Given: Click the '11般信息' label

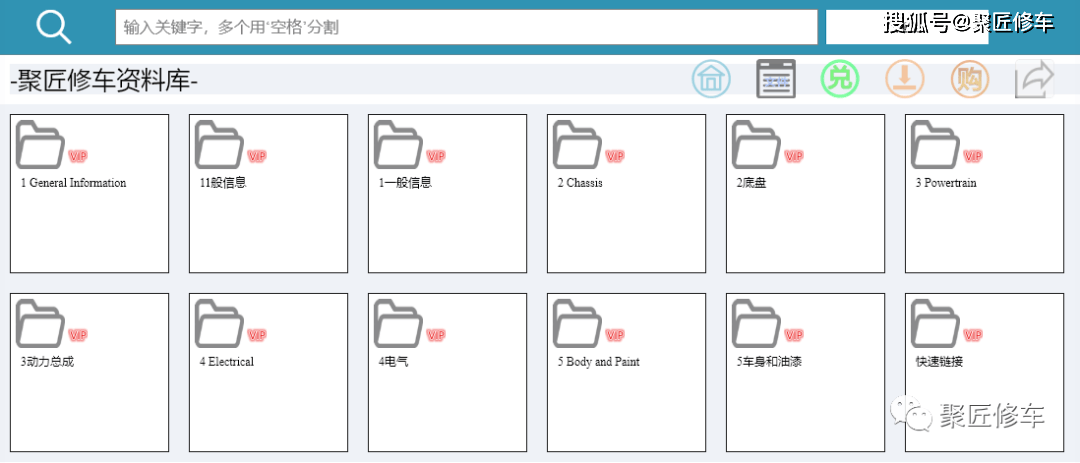Looking at the screenshot, I should click(223, 183).
